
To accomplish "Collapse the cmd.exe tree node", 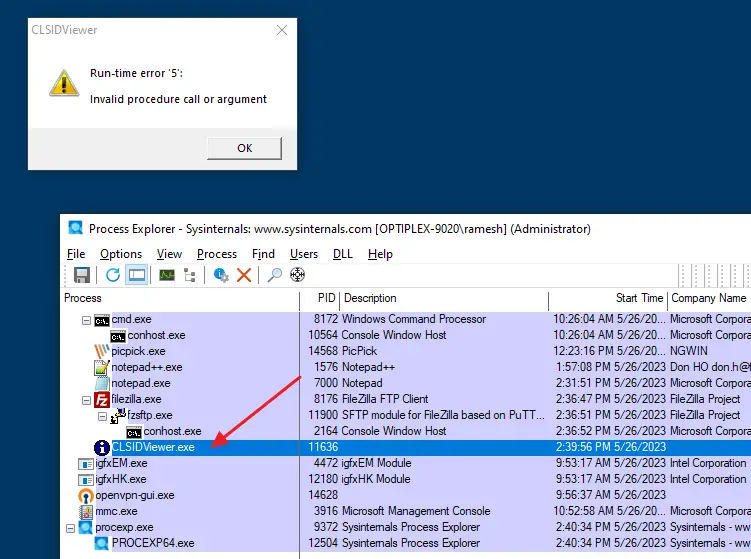I will [86, 320].
